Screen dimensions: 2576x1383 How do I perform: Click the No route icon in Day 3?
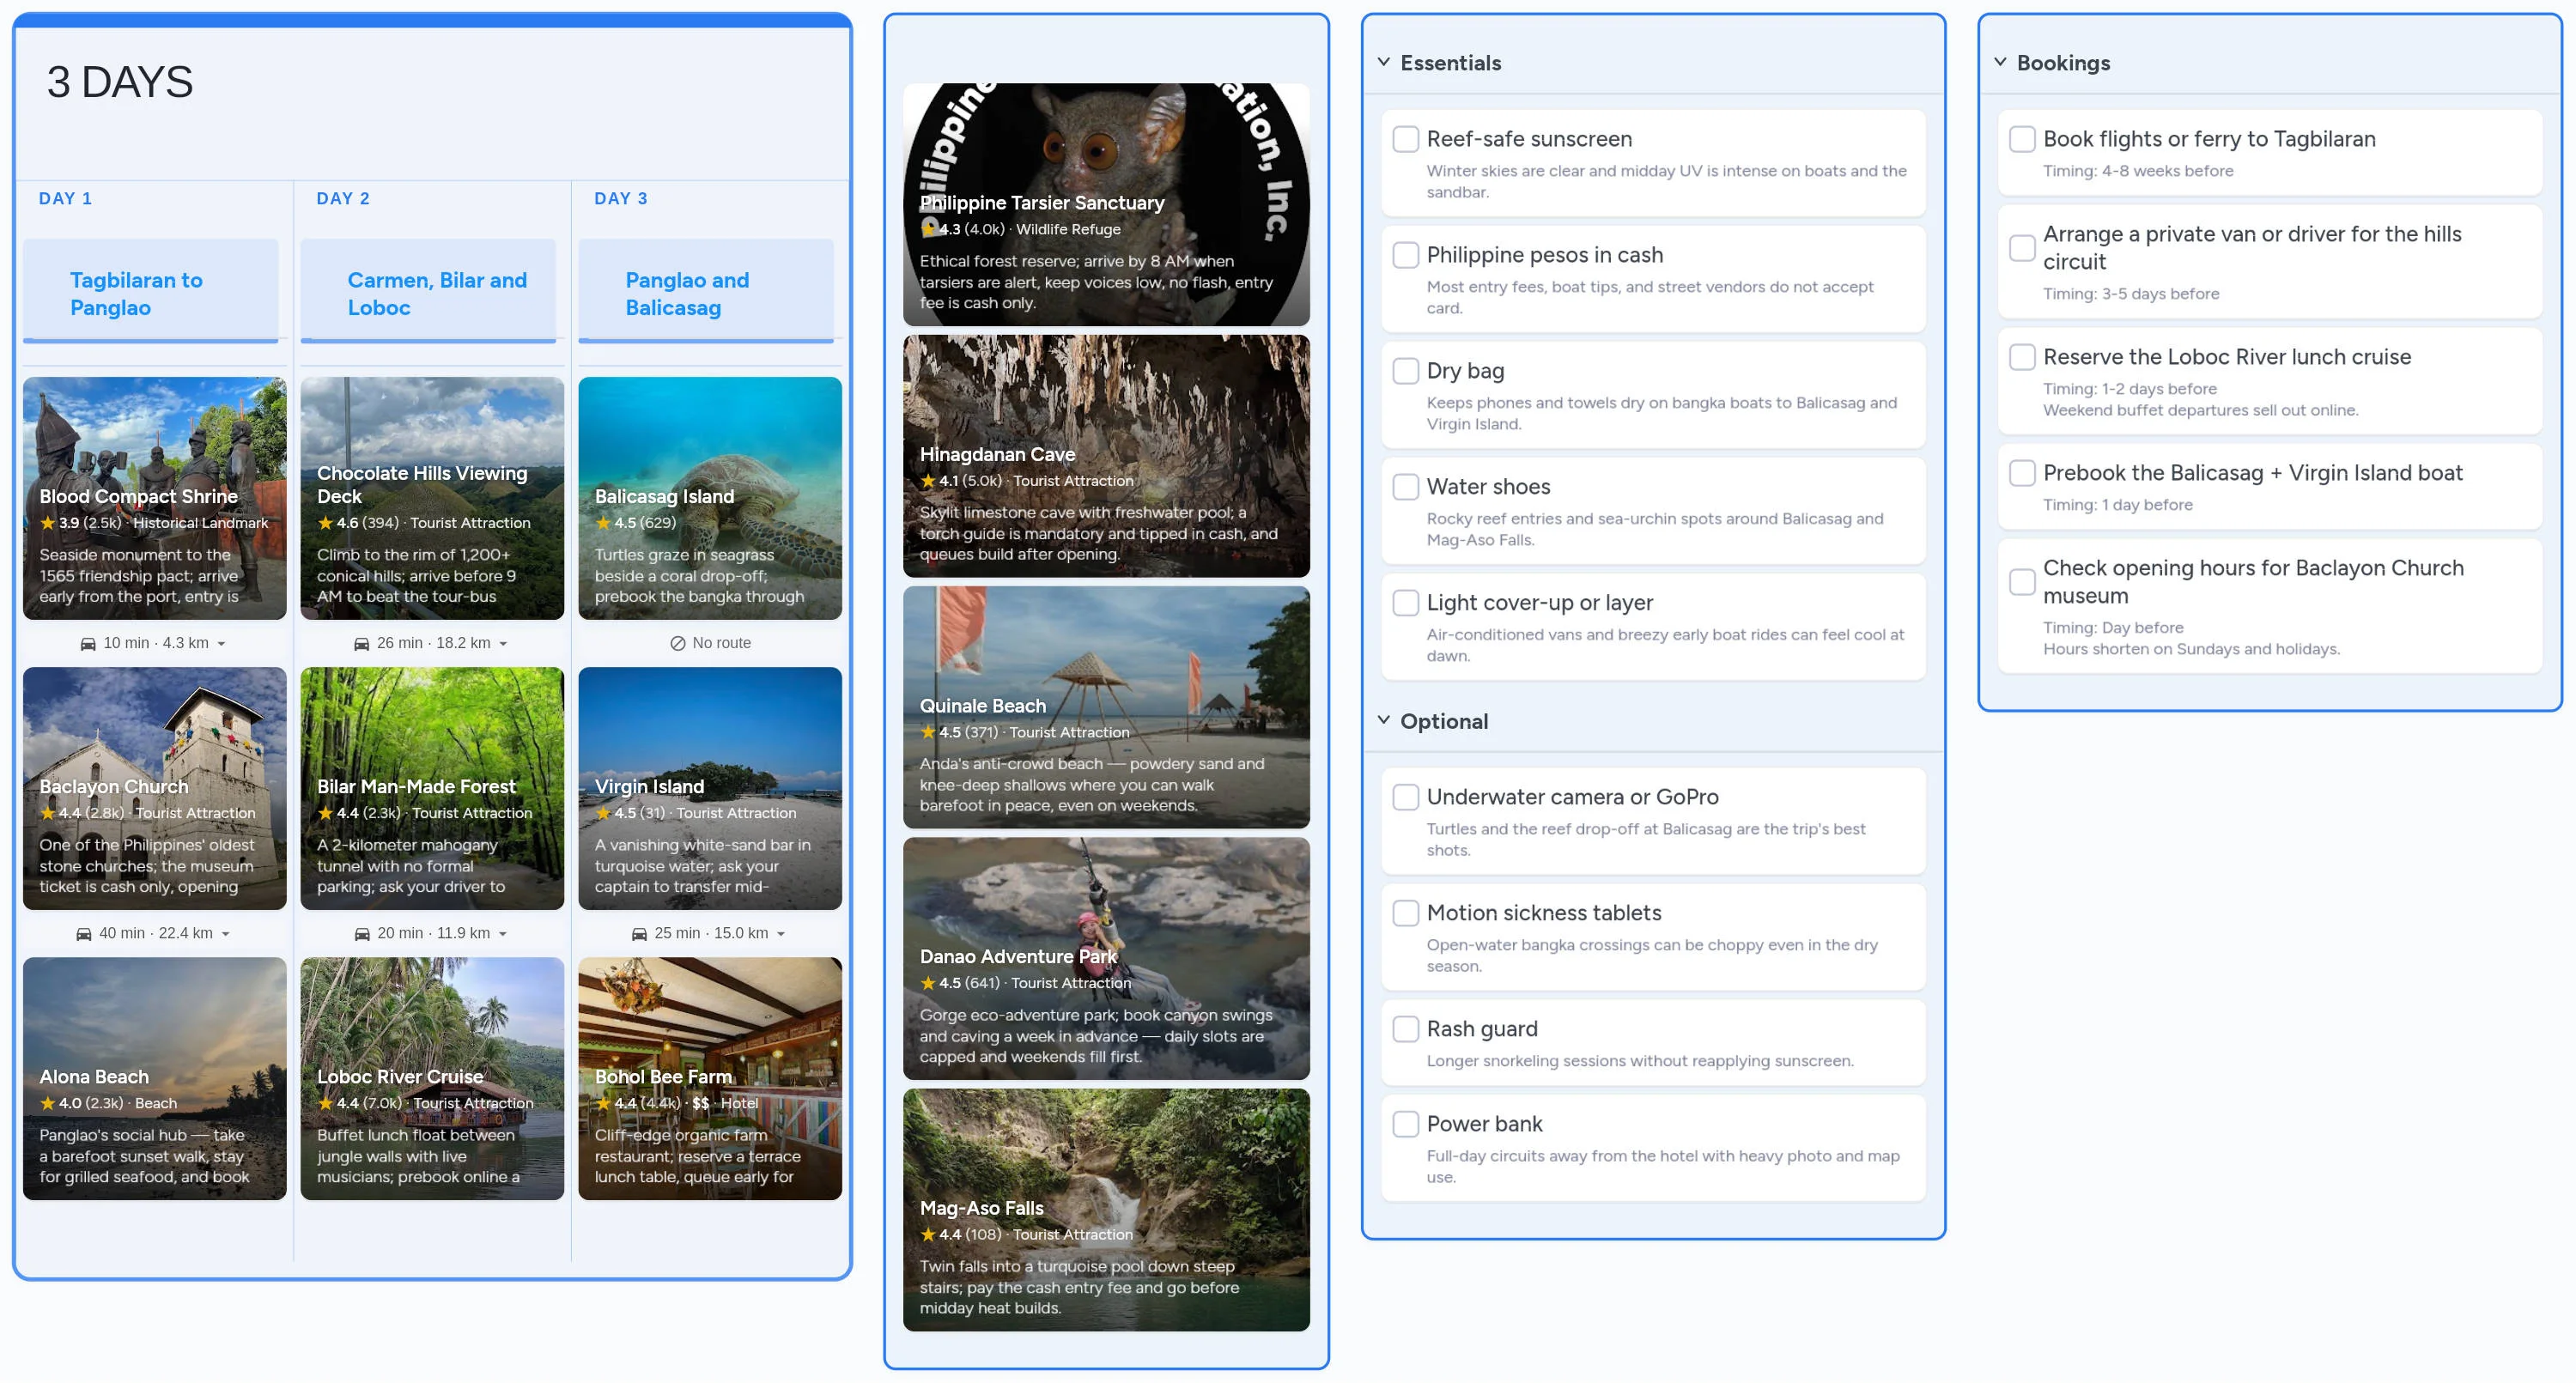tap(677, 644)
